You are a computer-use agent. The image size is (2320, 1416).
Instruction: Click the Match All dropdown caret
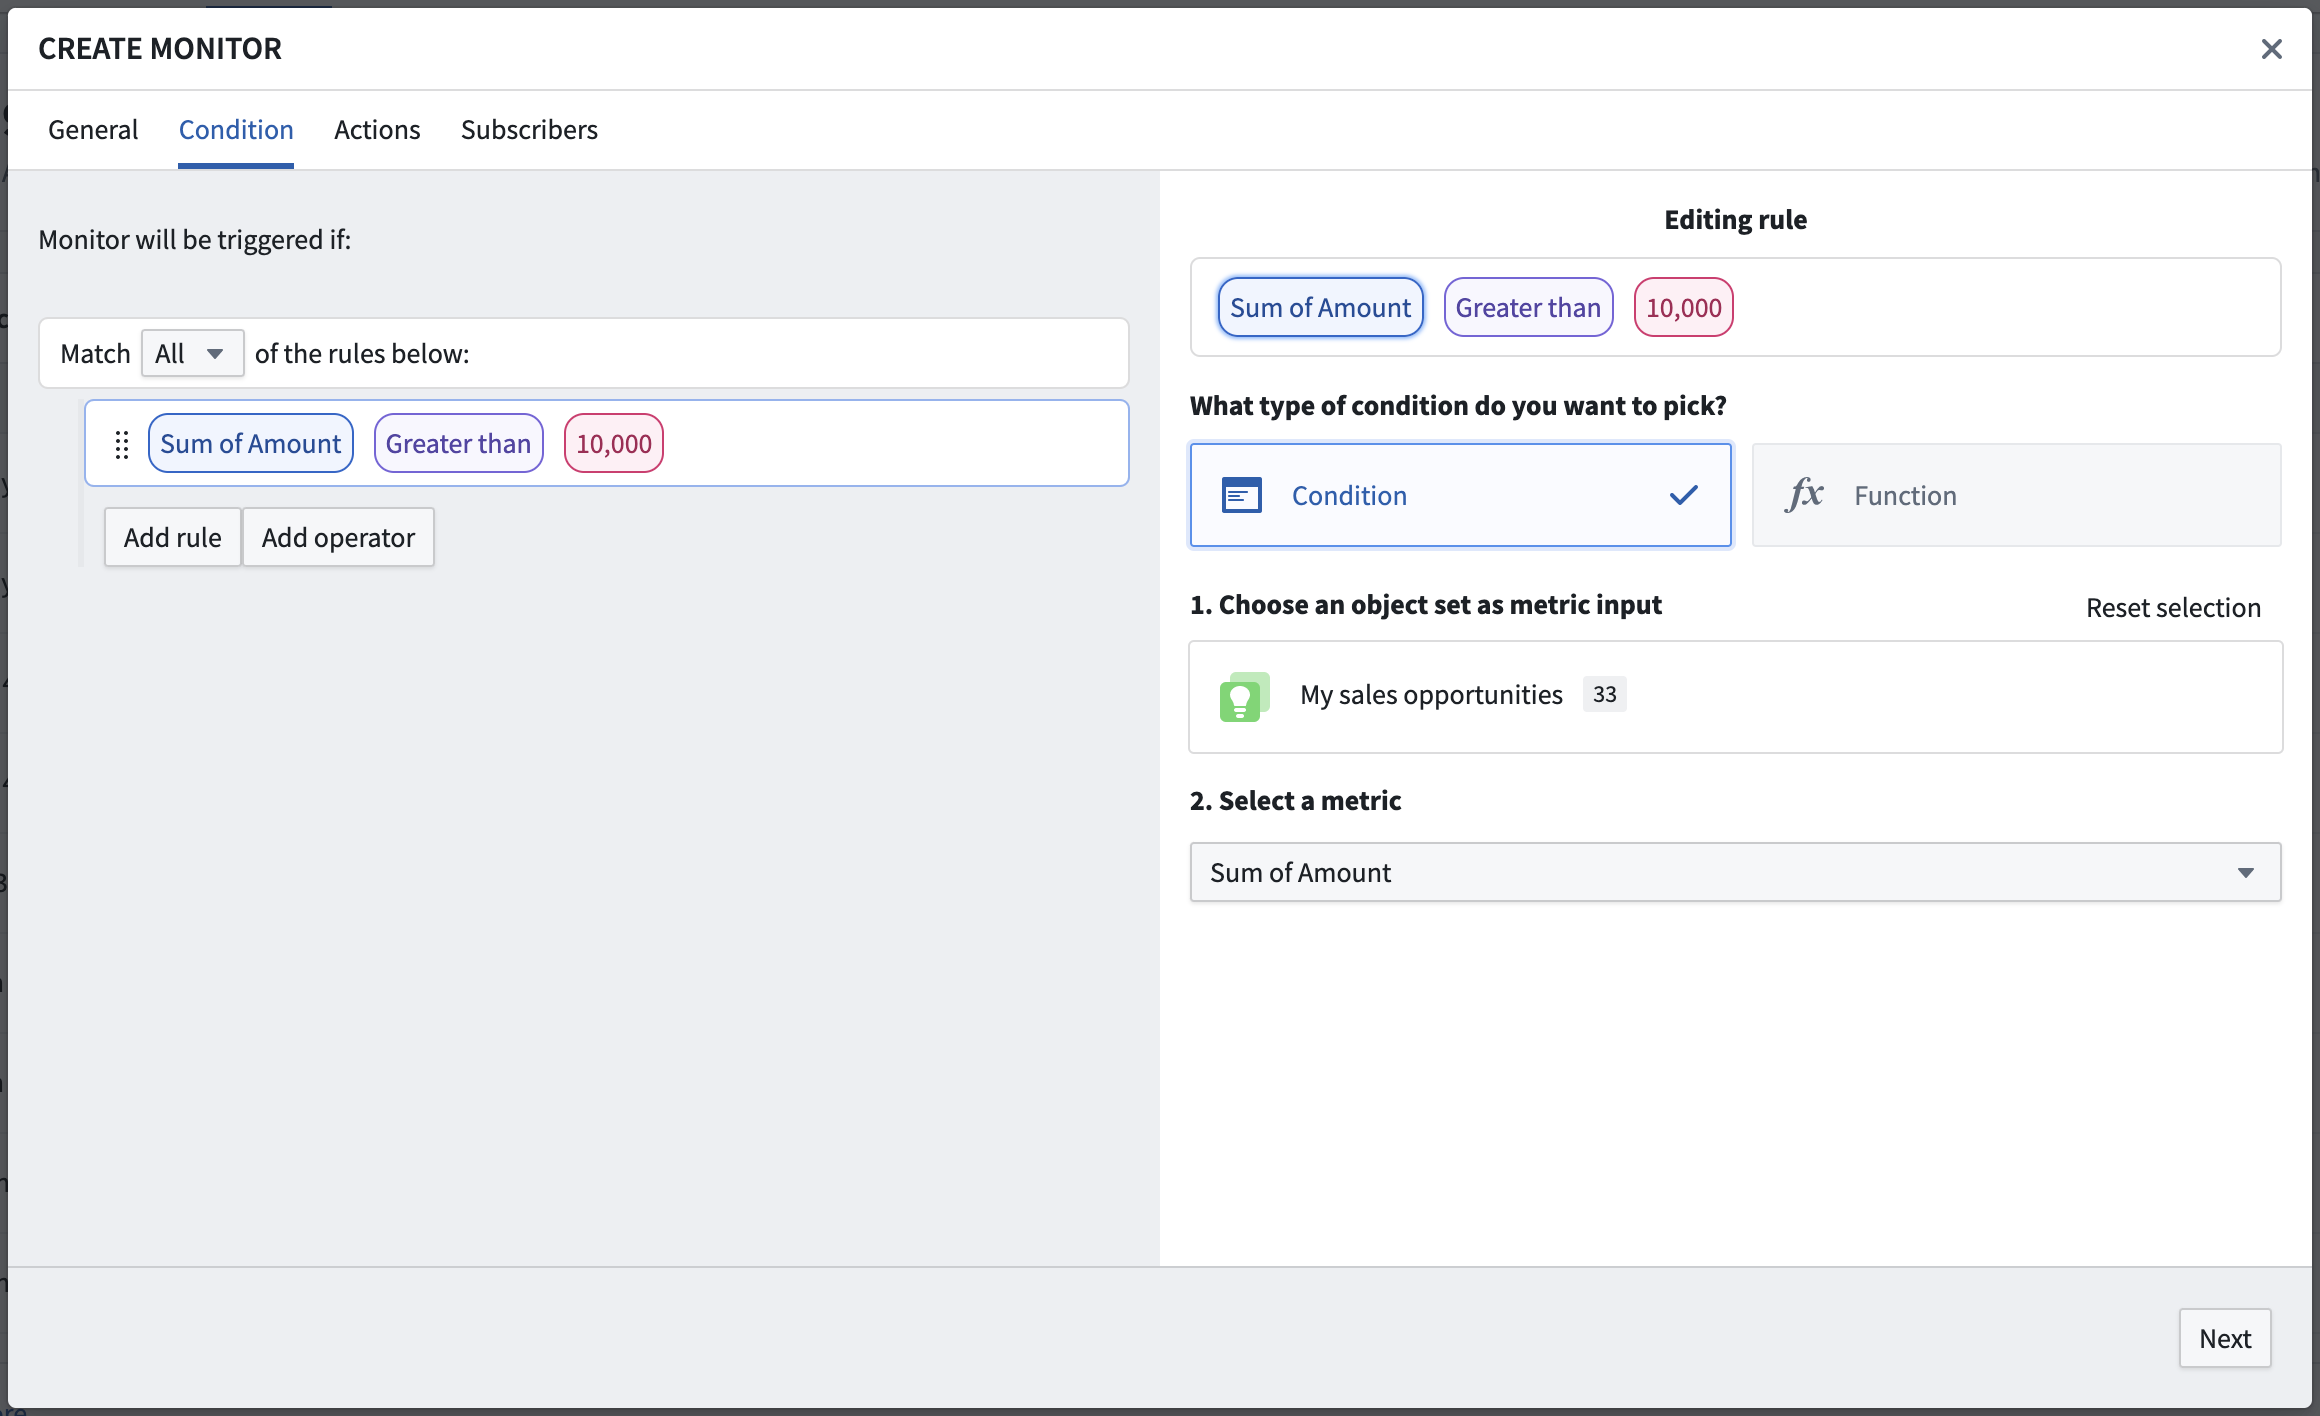[x=215, y=354]
